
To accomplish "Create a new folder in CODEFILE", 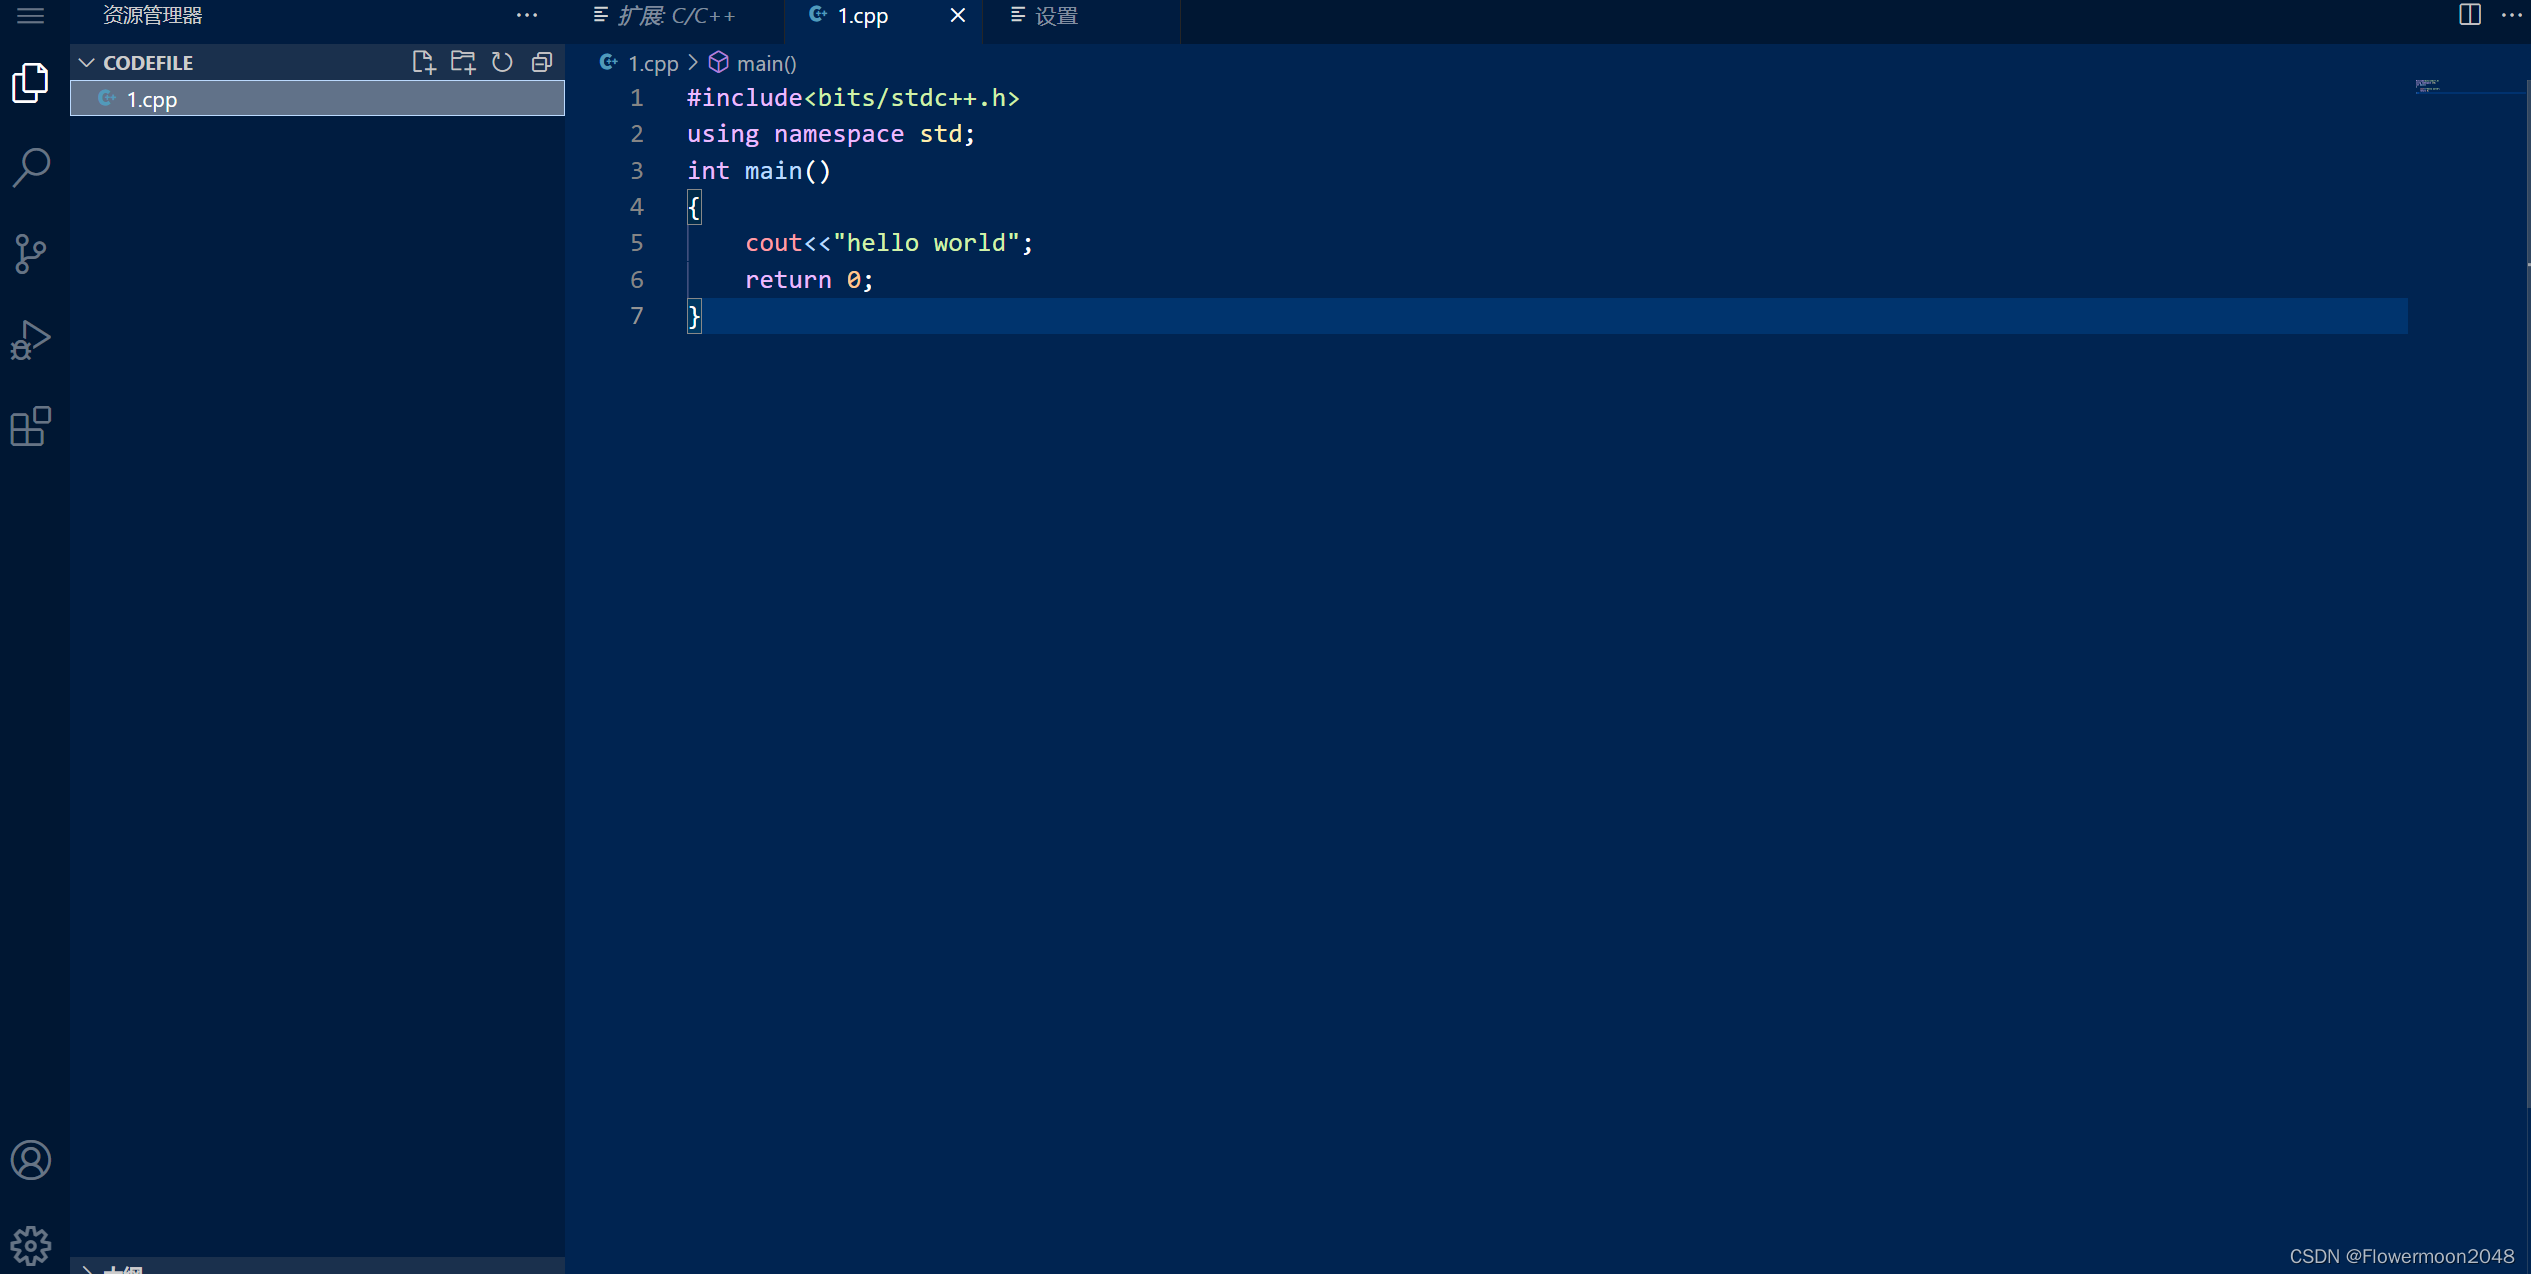I will (x=463, y=62).
